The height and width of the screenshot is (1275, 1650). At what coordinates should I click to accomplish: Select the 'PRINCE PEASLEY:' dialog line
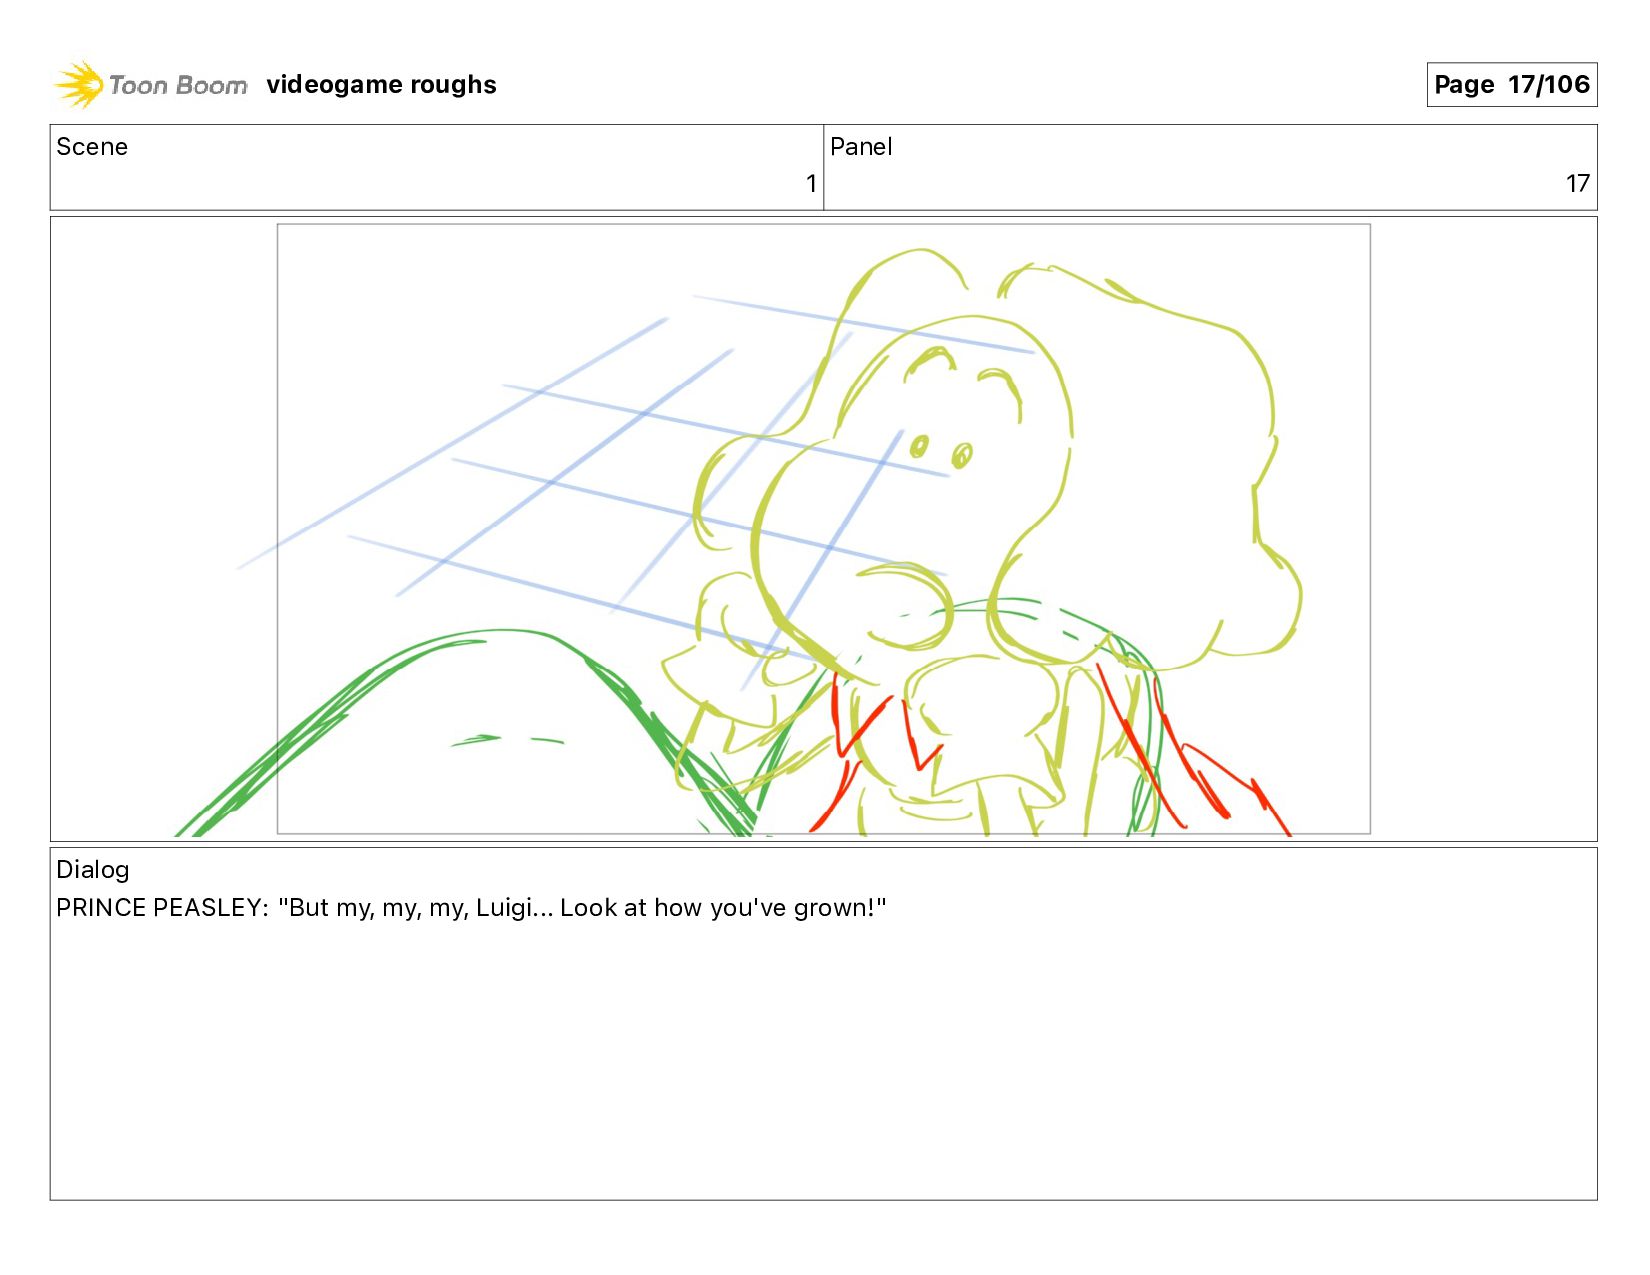pyautogui.click(x=471, y=908)
